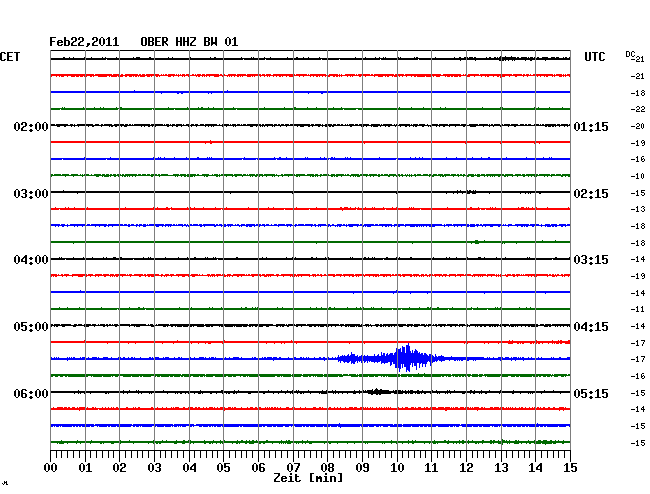
Task: Click the "Zeit [min]" axis title
Action: coord(308,478)
